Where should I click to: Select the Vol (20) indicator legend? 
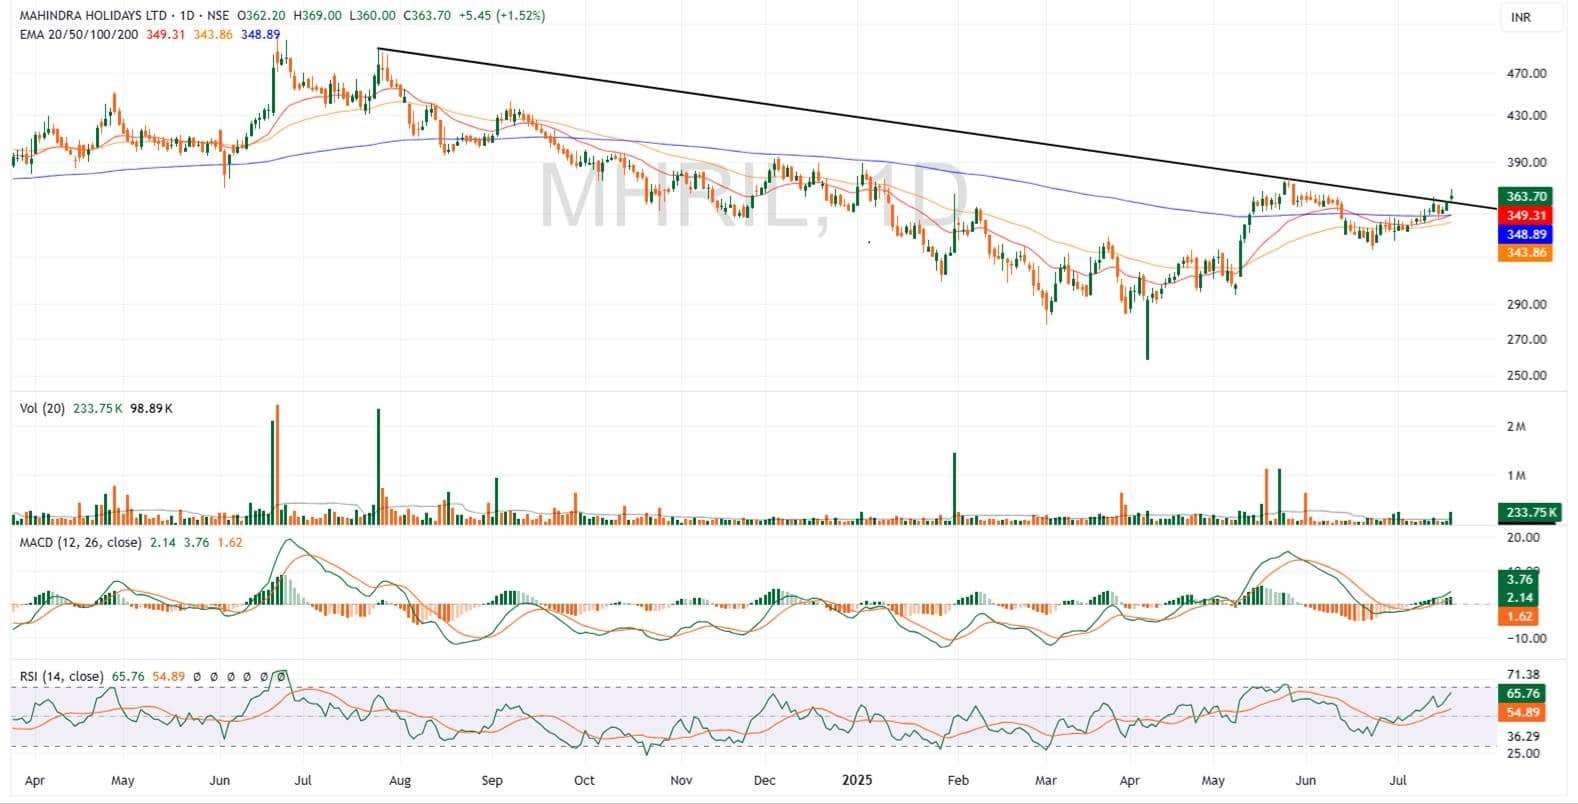pyautogui.click(x=43, y=409)
